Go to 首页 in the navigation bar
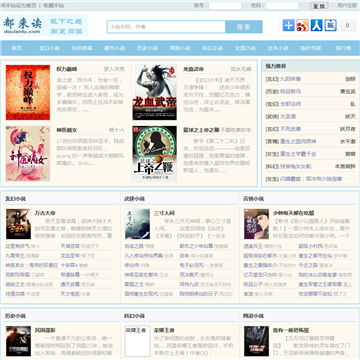 [16, 48]
